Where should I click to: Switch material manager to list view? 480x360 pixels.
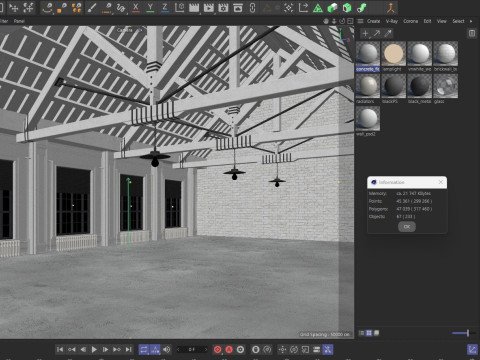point(362,333)
